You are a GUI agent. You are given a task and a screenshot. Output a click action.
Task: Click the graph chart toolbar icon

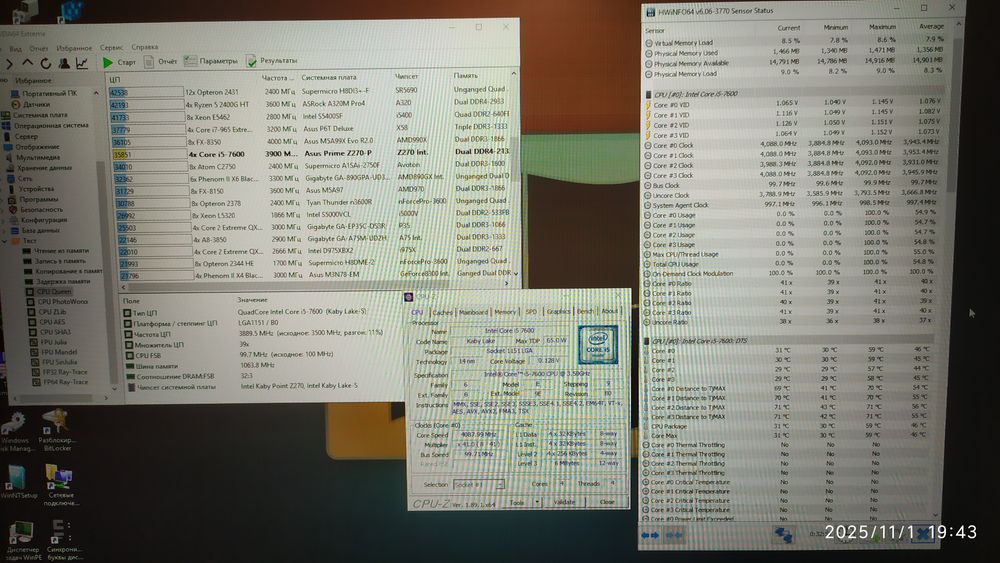82,62
